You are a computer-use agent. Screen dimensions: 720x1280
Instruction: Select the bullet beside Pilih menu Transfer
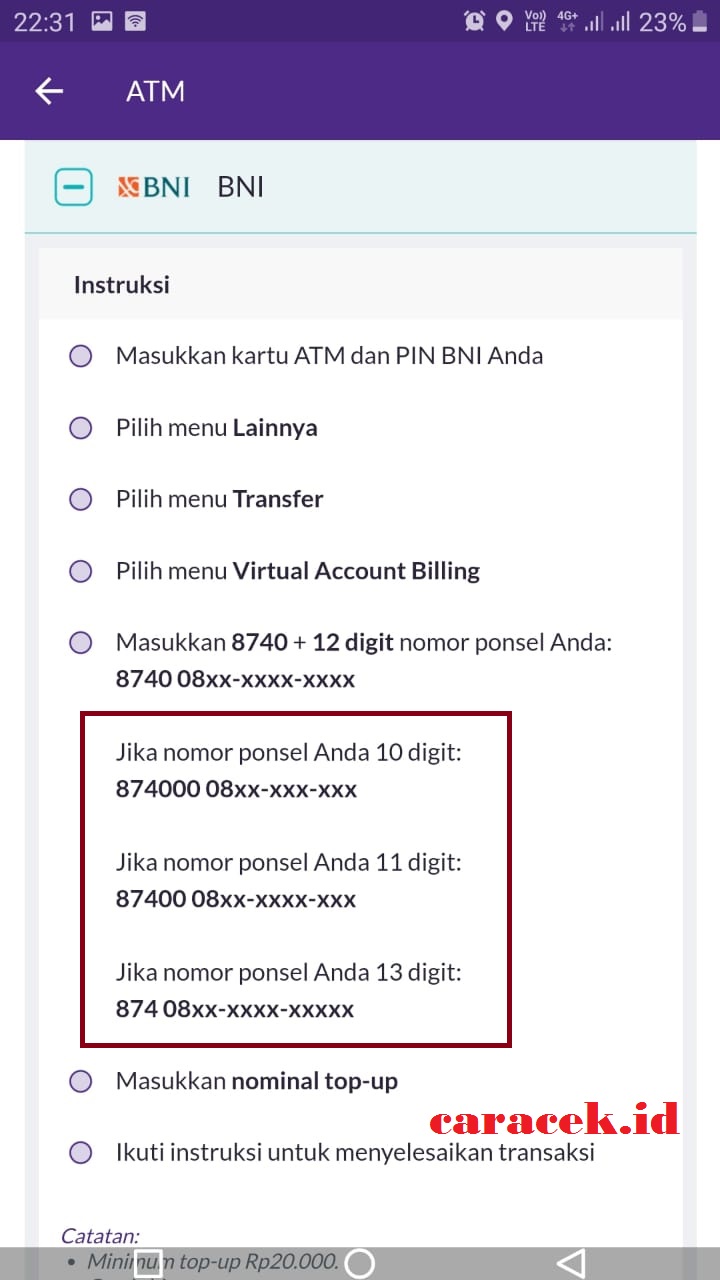click(x=81, y=499)
